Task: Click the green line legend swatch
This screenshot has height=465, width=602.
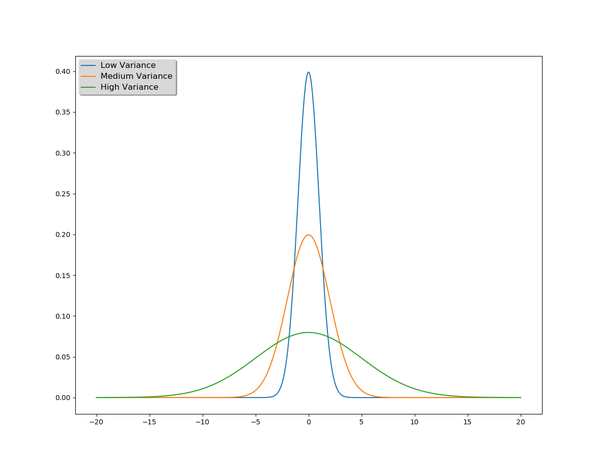Action: [88, 88]
